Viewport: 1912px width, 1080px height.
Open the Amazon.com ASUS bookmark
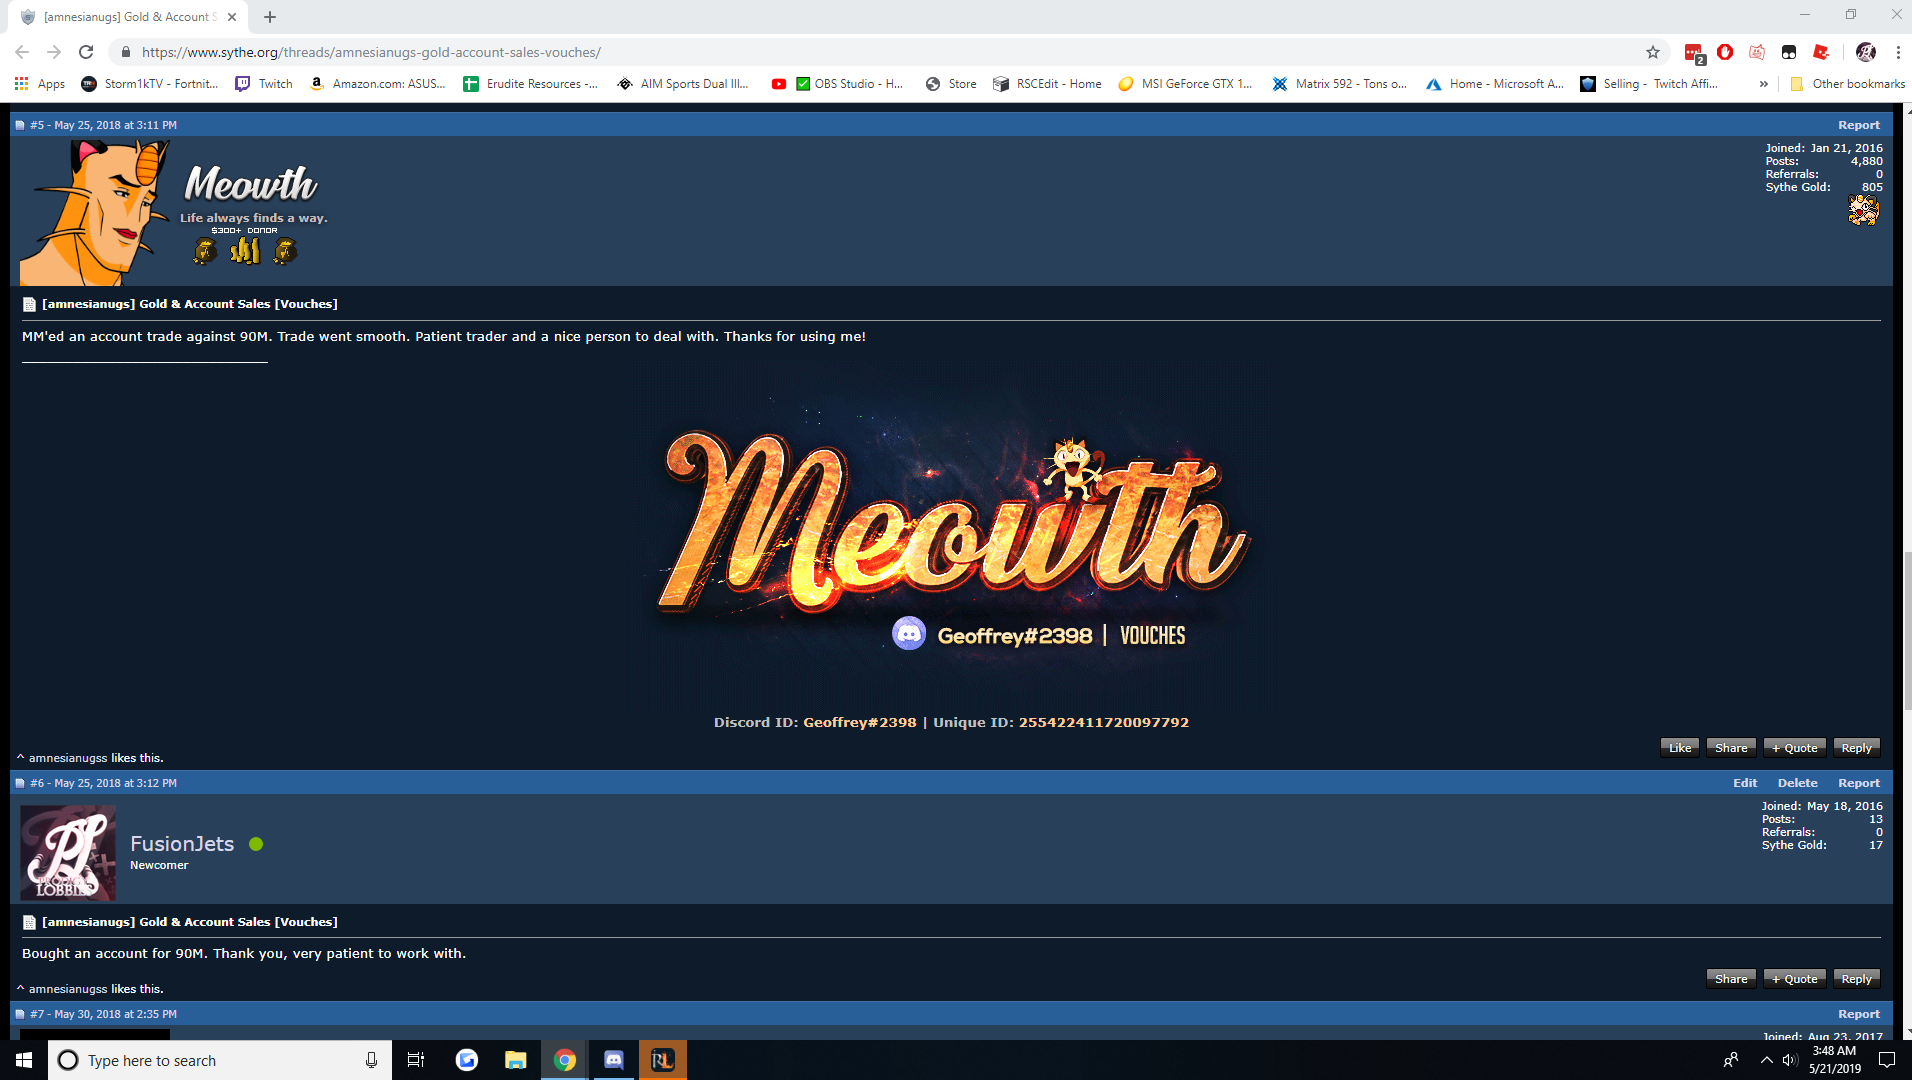pyautogui.click(x=378, y=84)
